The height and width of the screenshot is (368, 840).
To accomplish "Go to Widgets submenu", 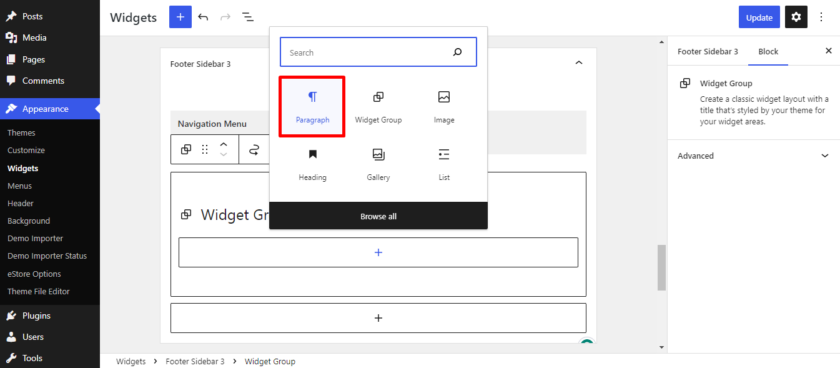I will (23, 168).
